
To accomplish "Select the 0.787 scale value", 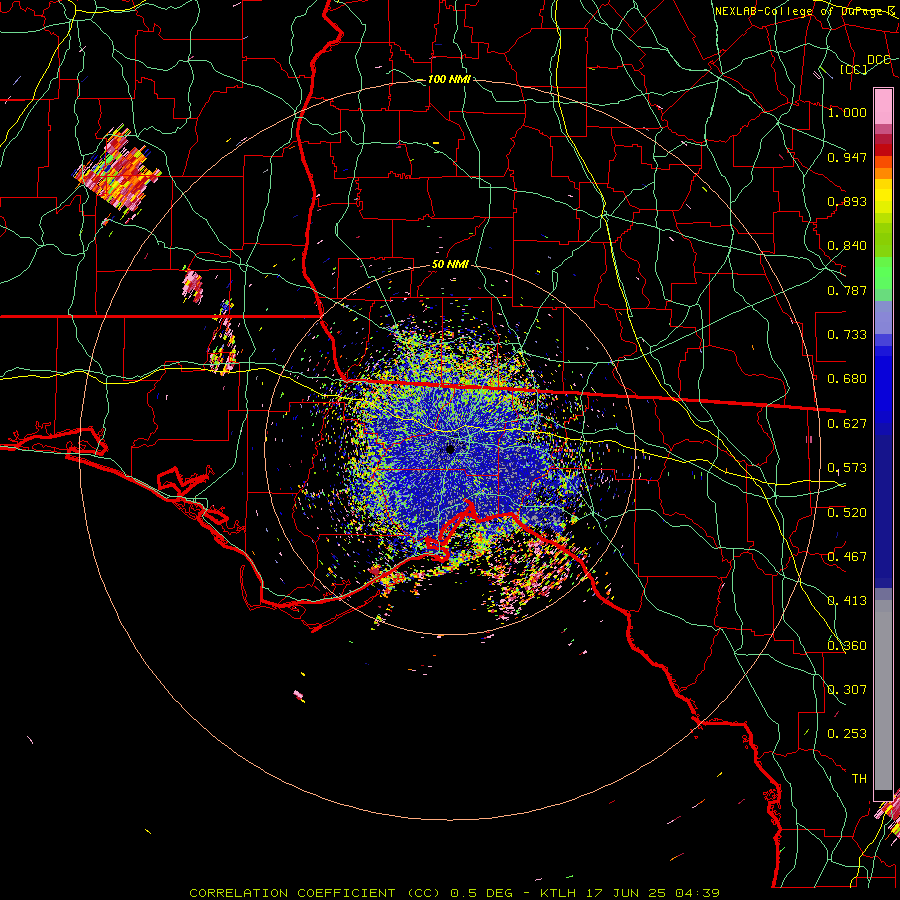I will (x=847, y=290).
